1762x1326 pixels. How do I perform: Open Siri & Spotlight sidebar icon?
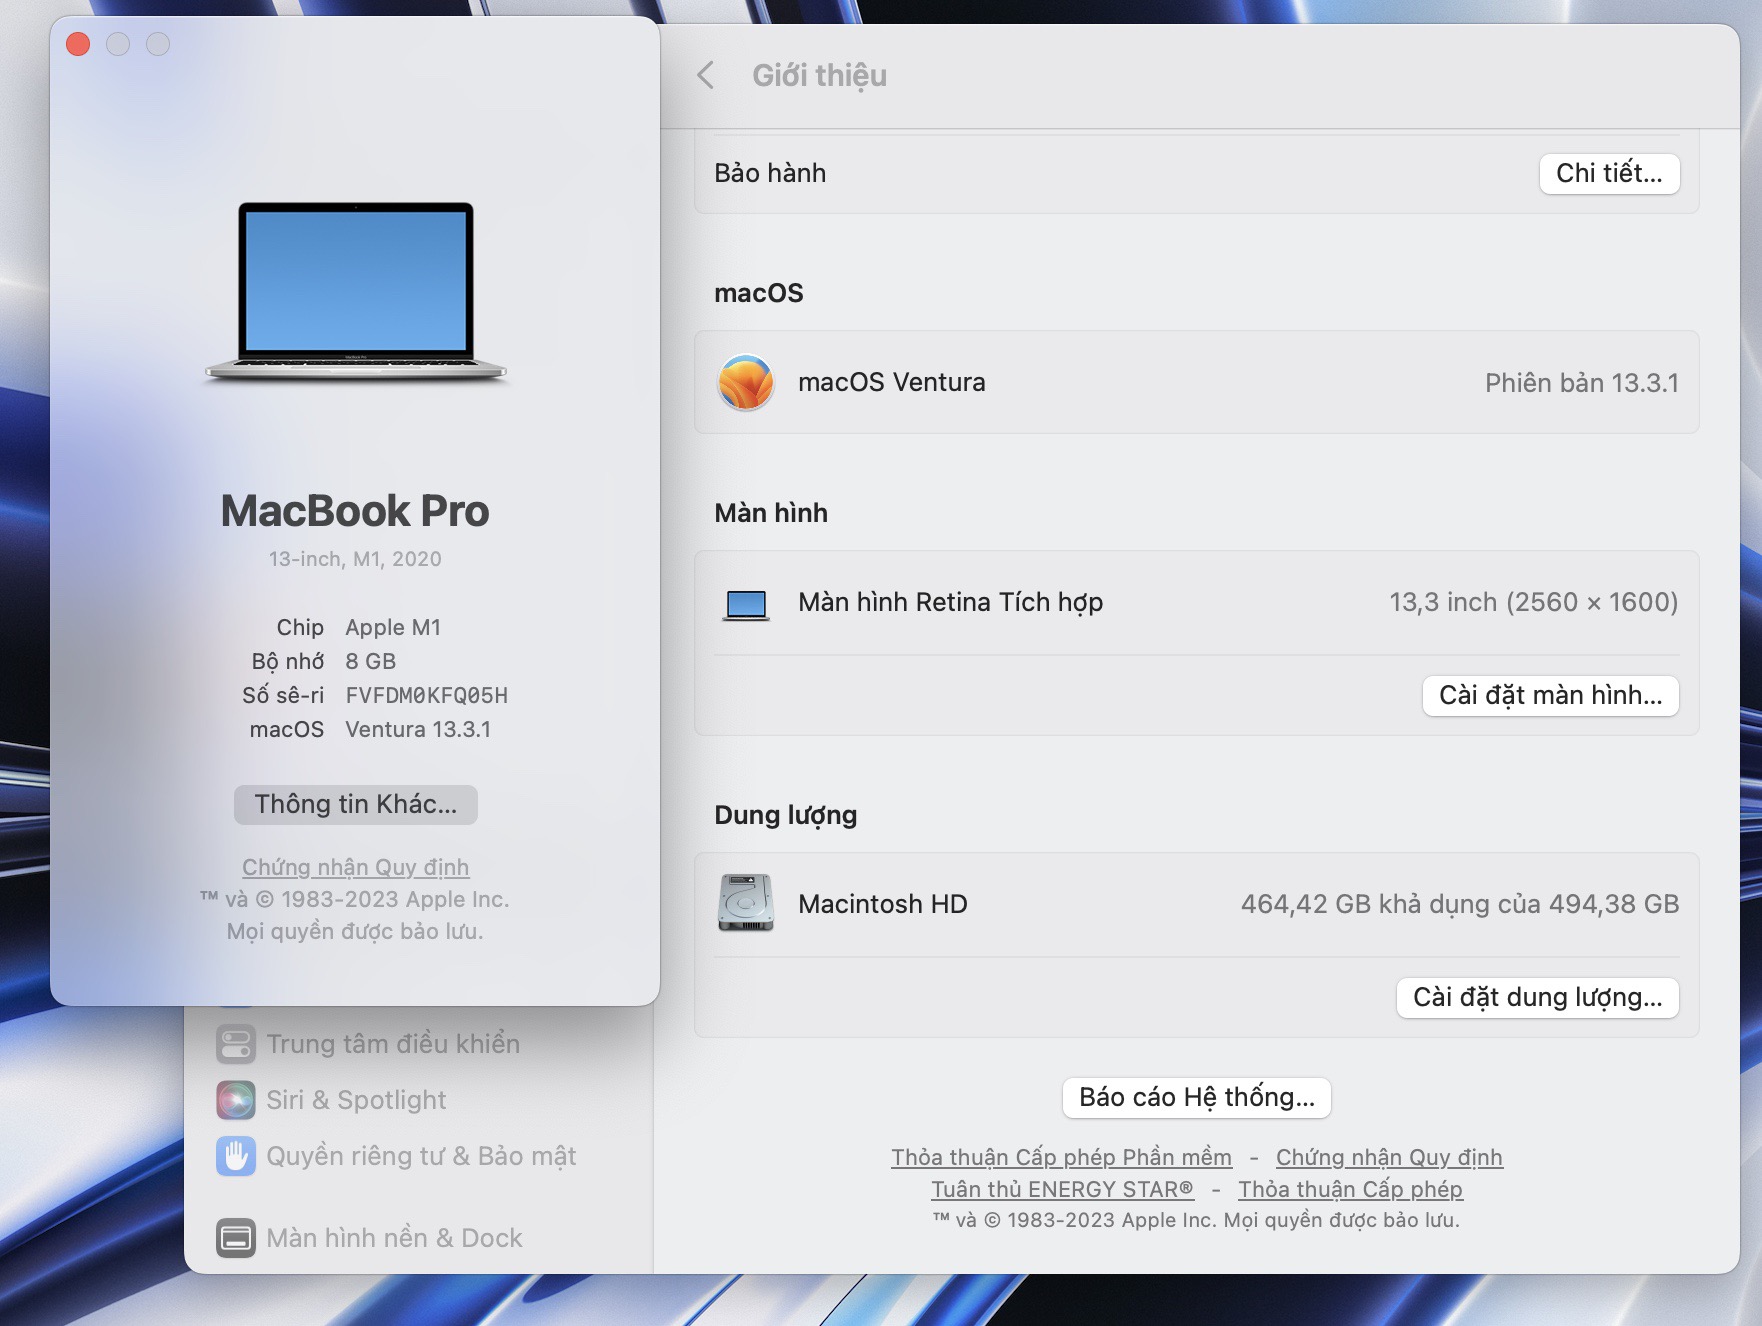click(x=236, y=1100)
